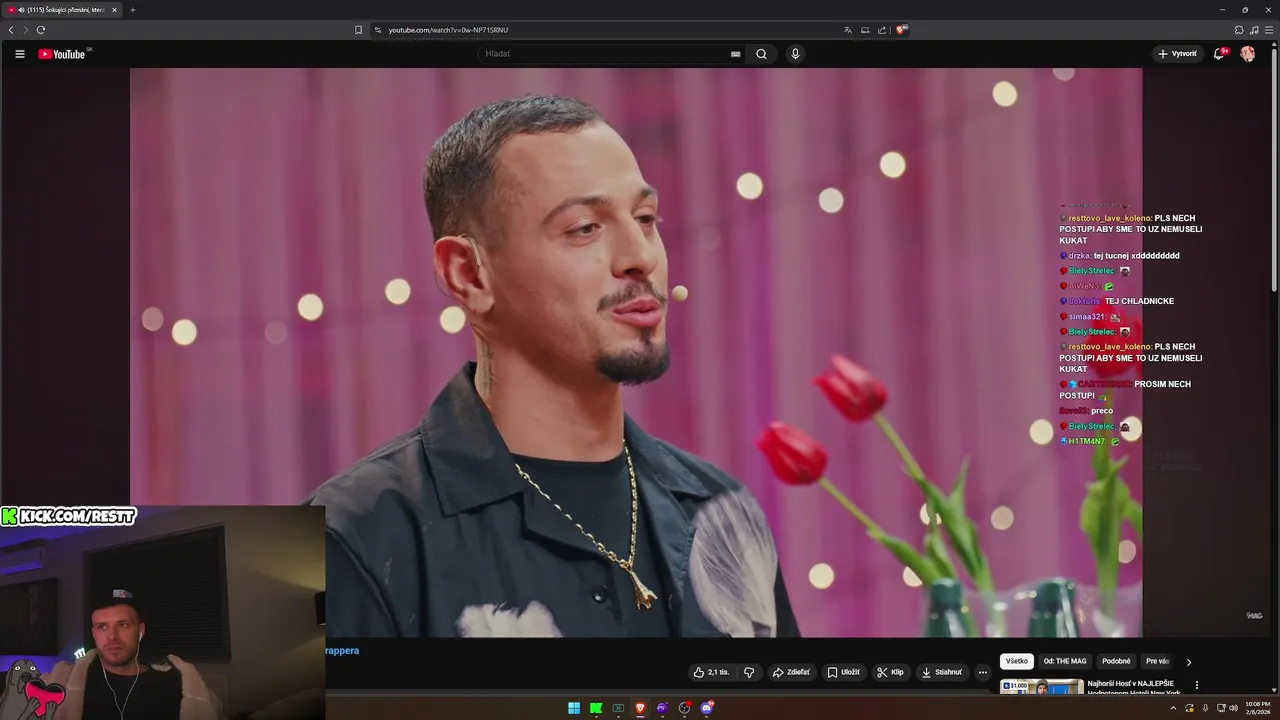The height and width of the screenshot is (720, 1280).
Task: Open volume control in system tray
Action: (1234, 708)
